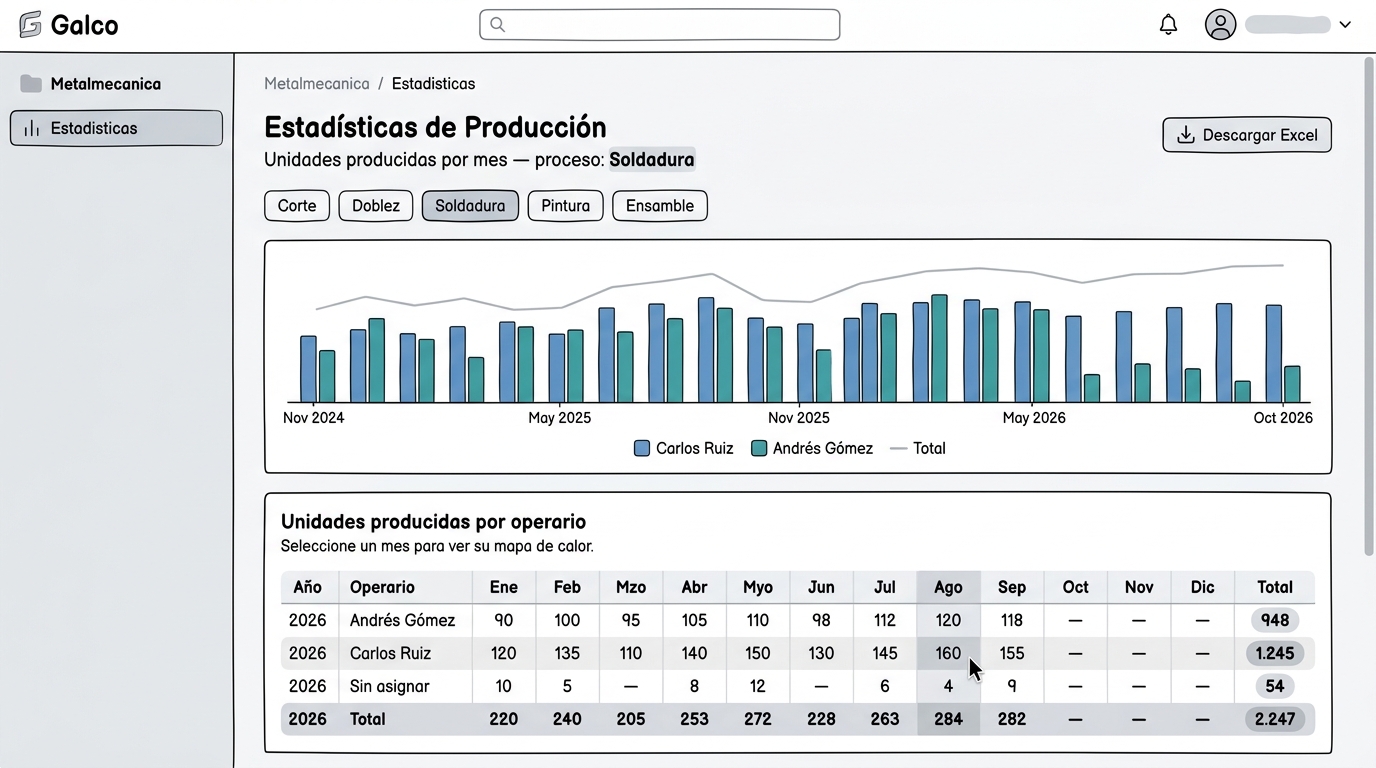Click the Ago total cell 284

click(948, 719)
